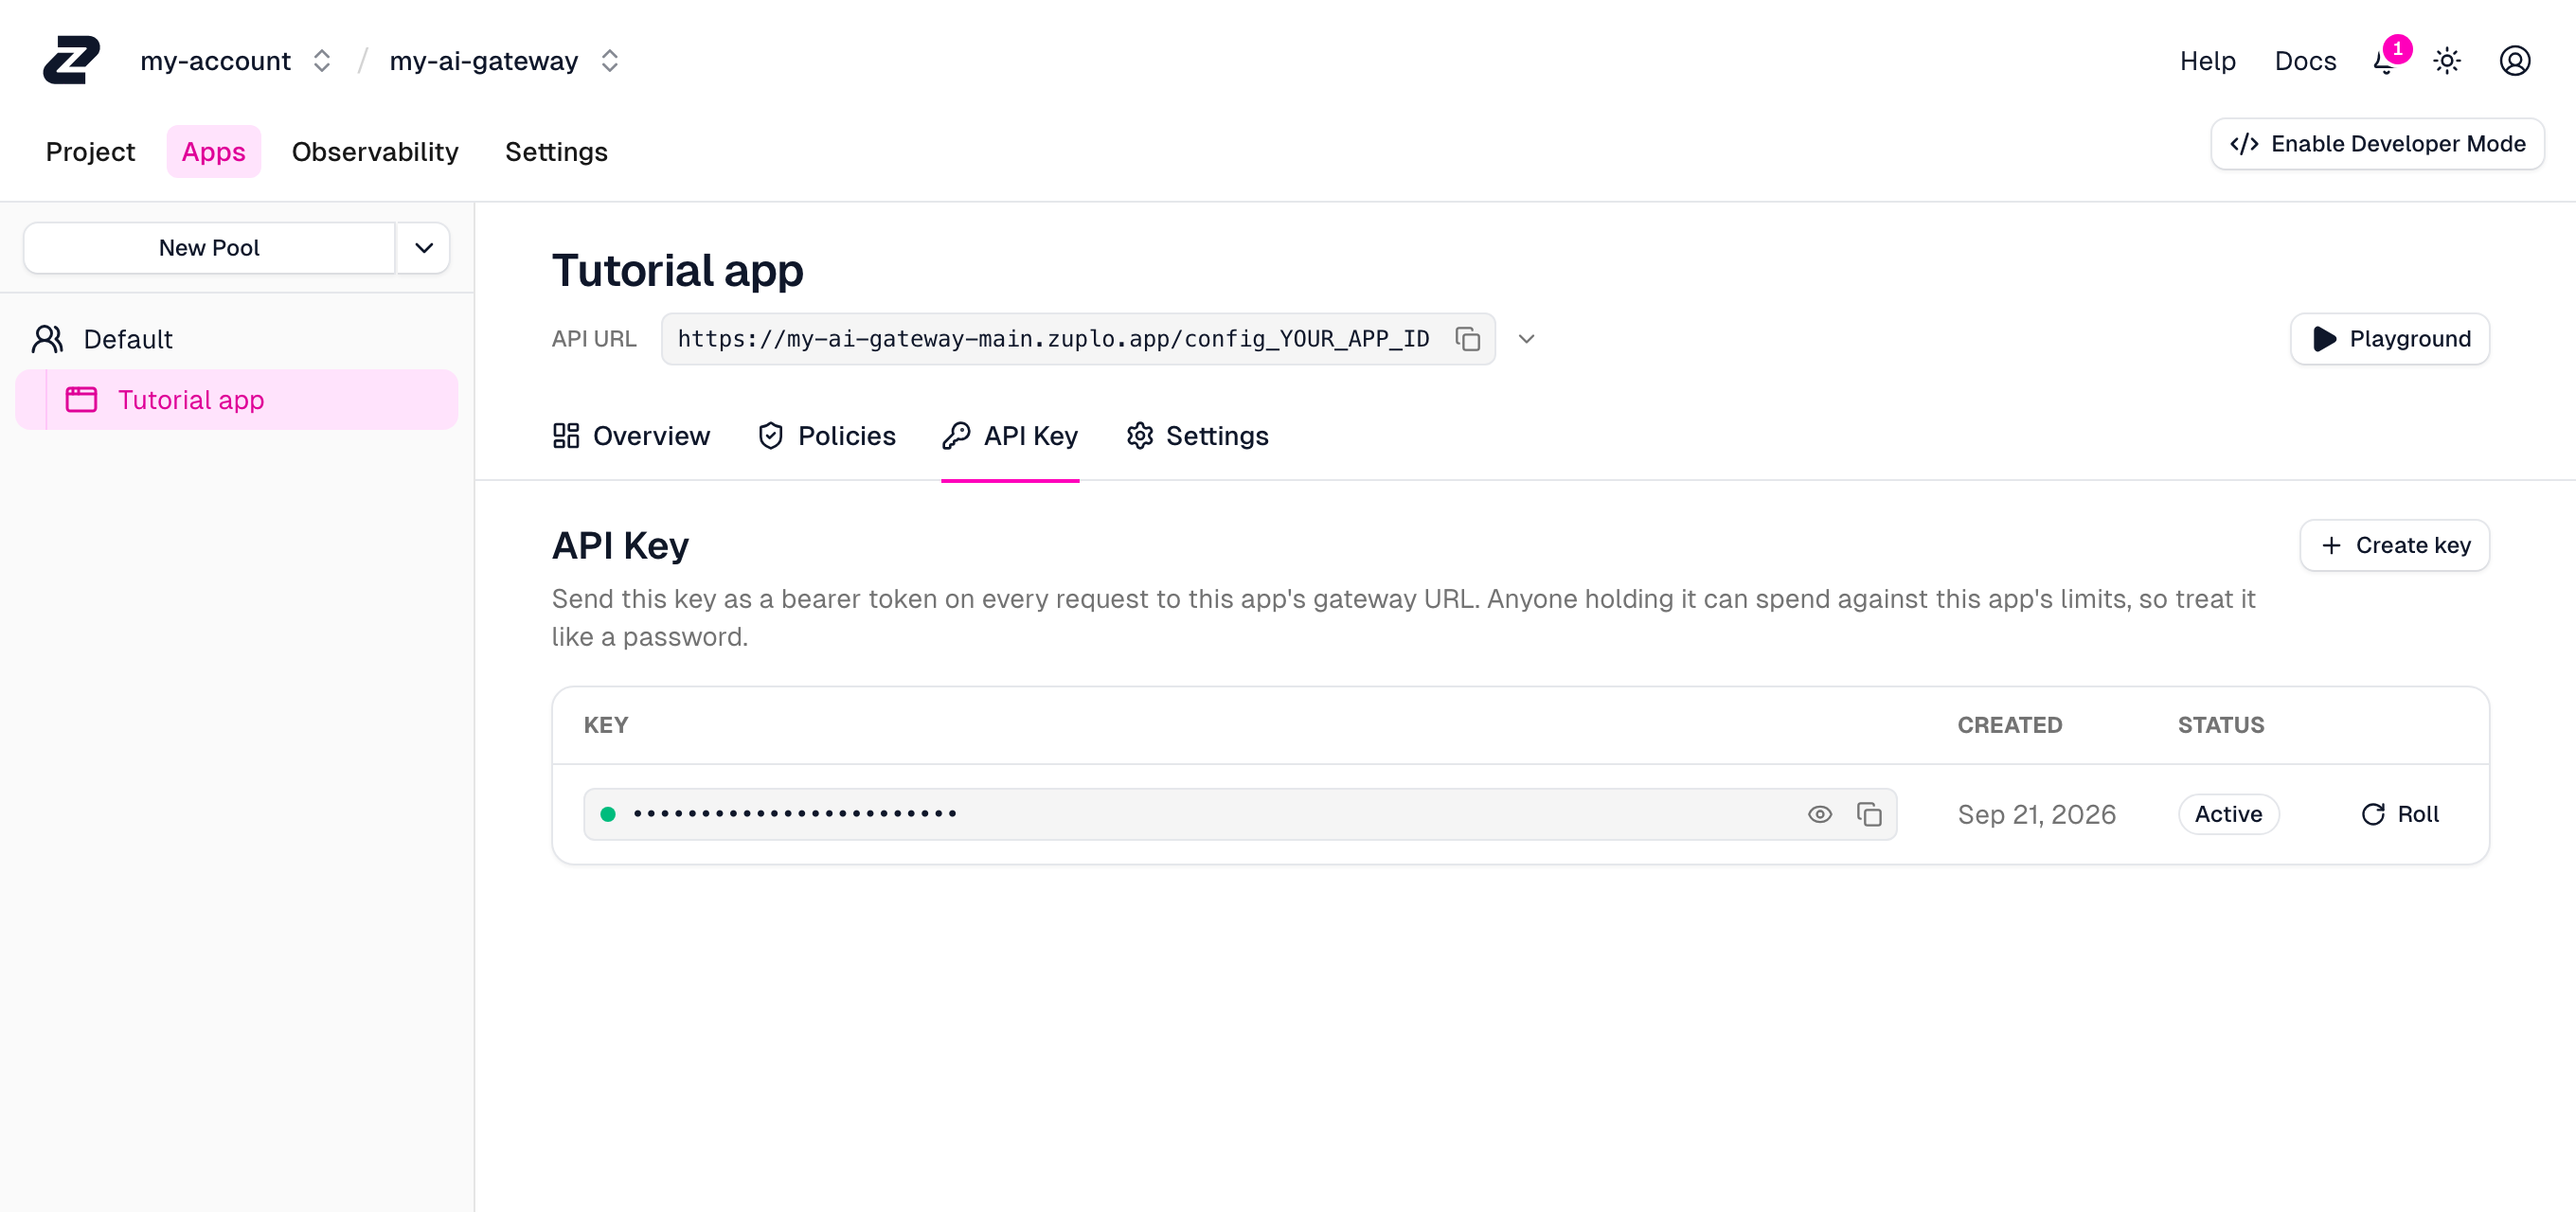Viewport: 2576px width, 1212px height.
Task: Click the CREATED column header
Action: tap(2009, 725)
